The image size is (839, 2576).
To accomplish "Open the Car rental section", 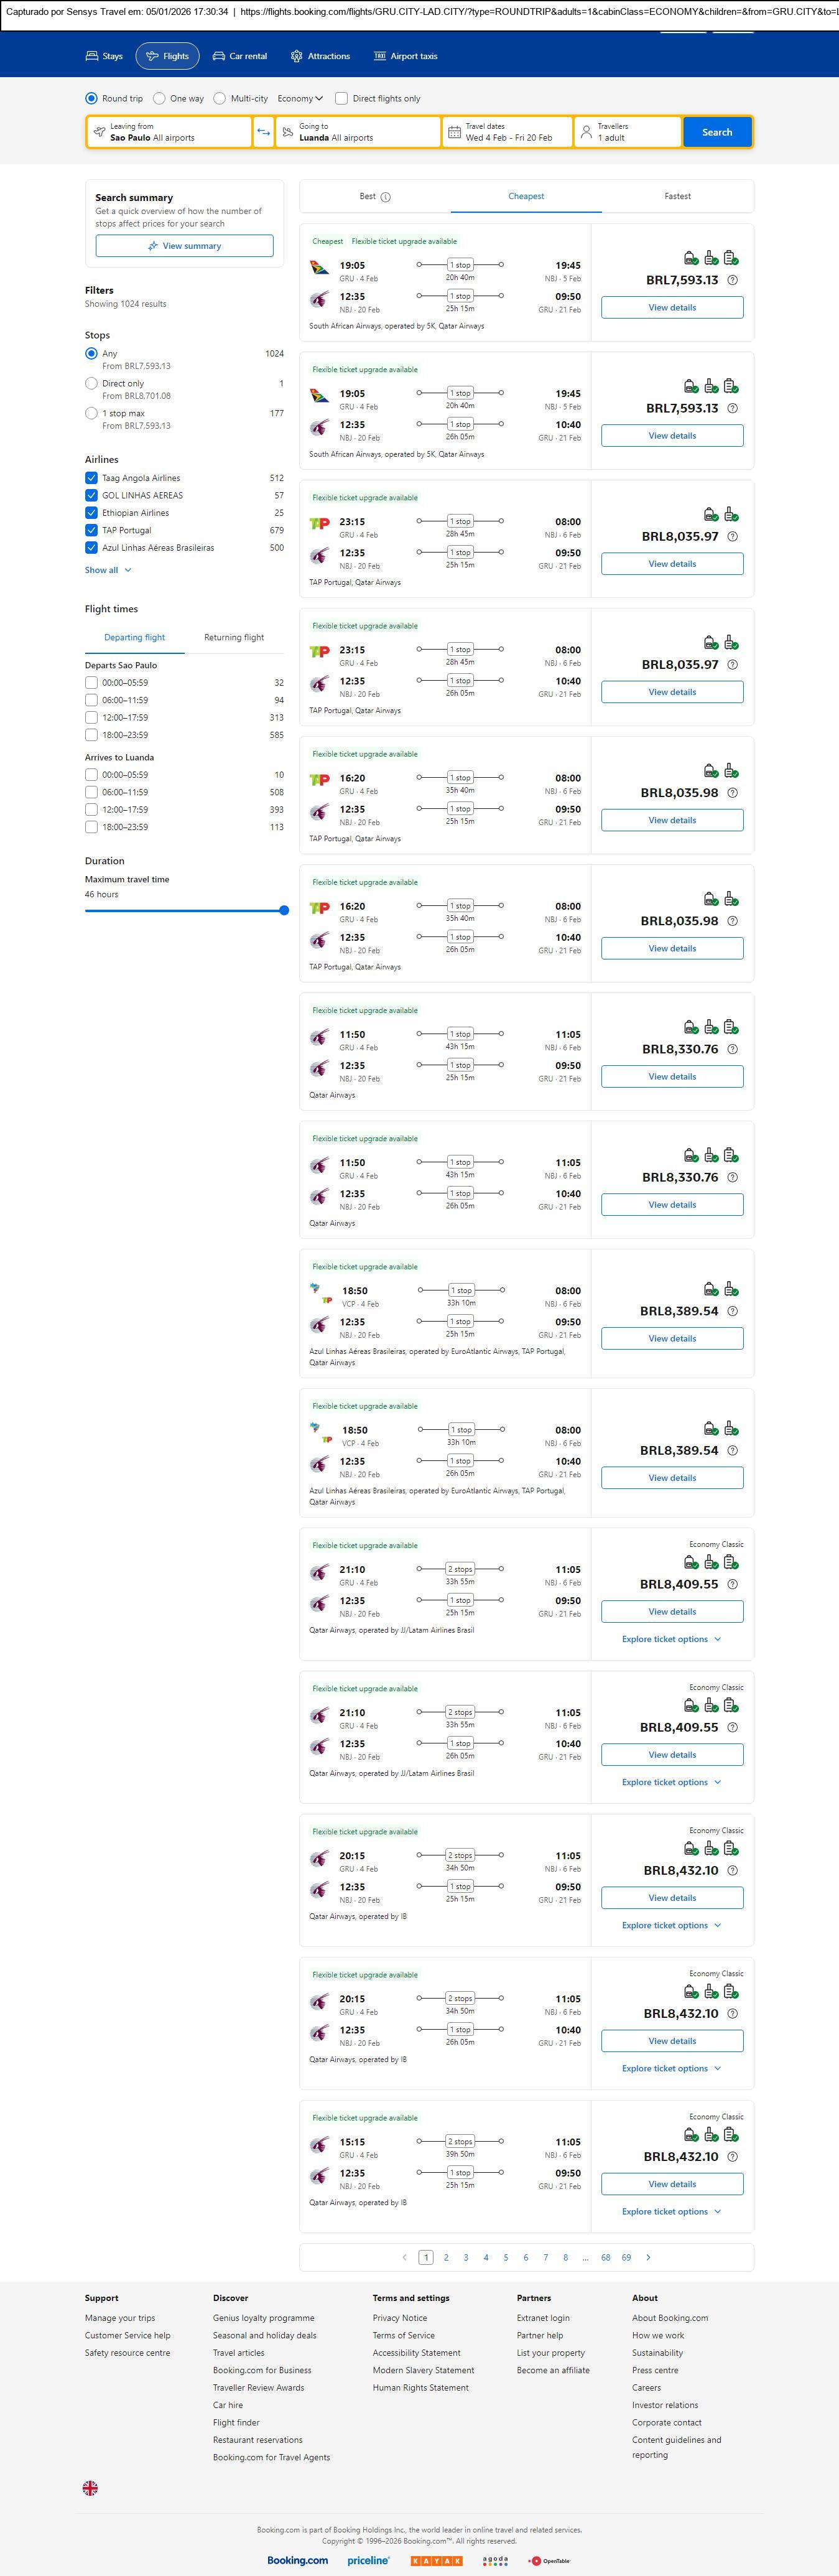I will 240,56.
